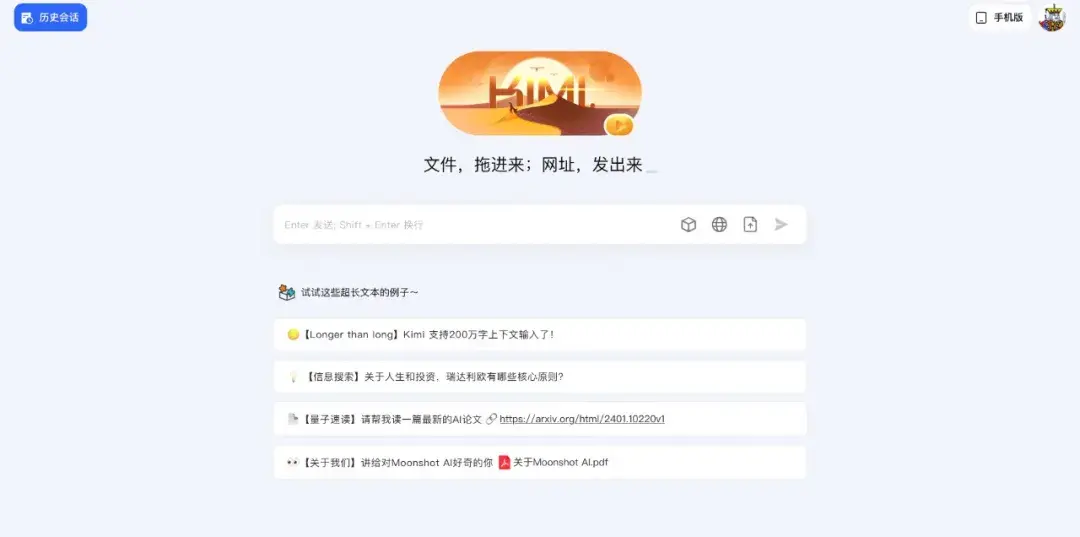Click the history icon inside 历史会话 button
This screenshot has height=537, width=1080.
[x=28, y=18]
